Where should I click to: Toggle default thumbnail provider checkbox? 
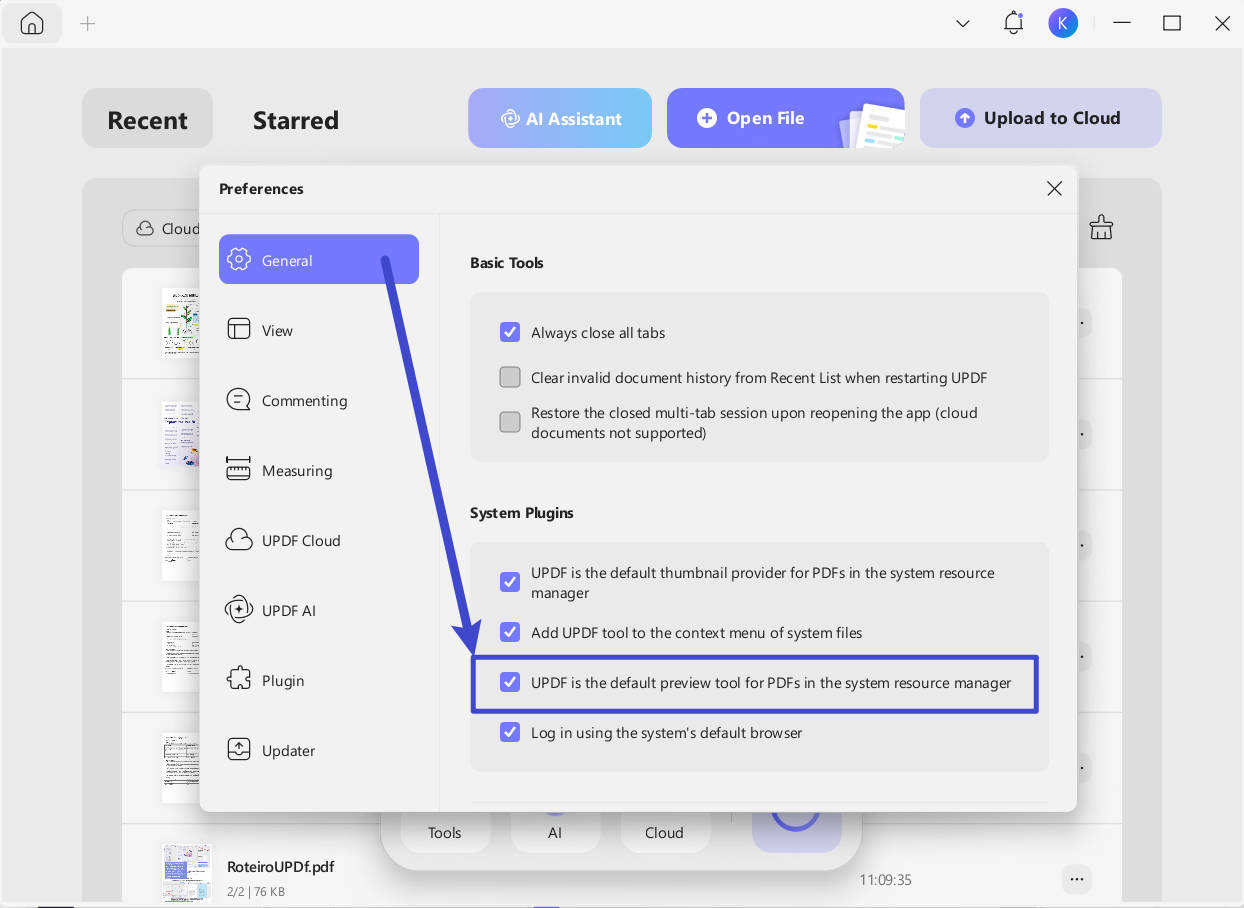point(510,582)
